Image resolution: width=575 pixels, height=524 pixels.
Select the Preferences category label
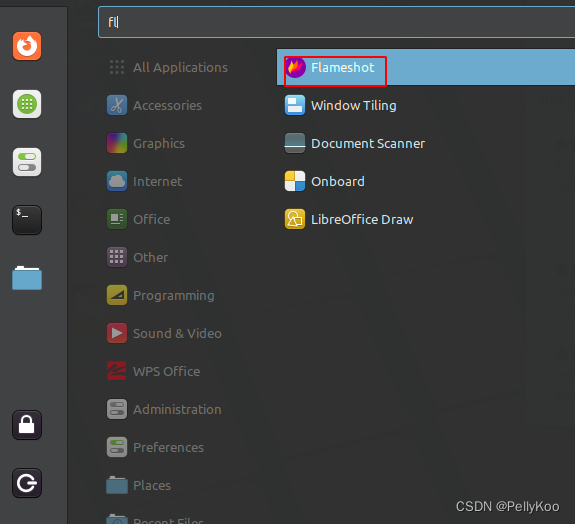(x=168, y=447)
